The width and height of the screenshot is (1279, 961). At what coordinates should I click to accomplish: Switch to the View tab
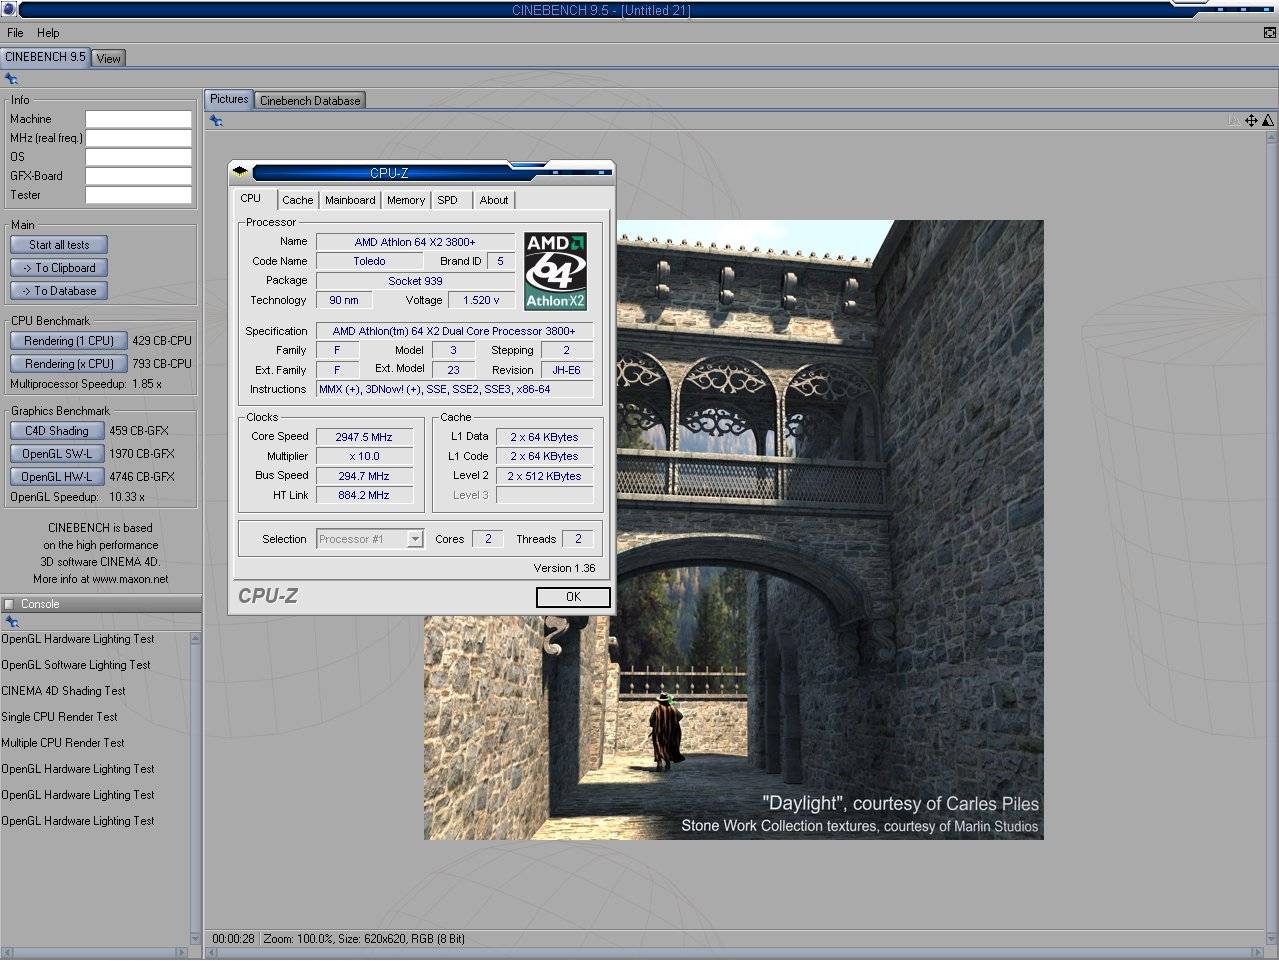tap(109, 58)
